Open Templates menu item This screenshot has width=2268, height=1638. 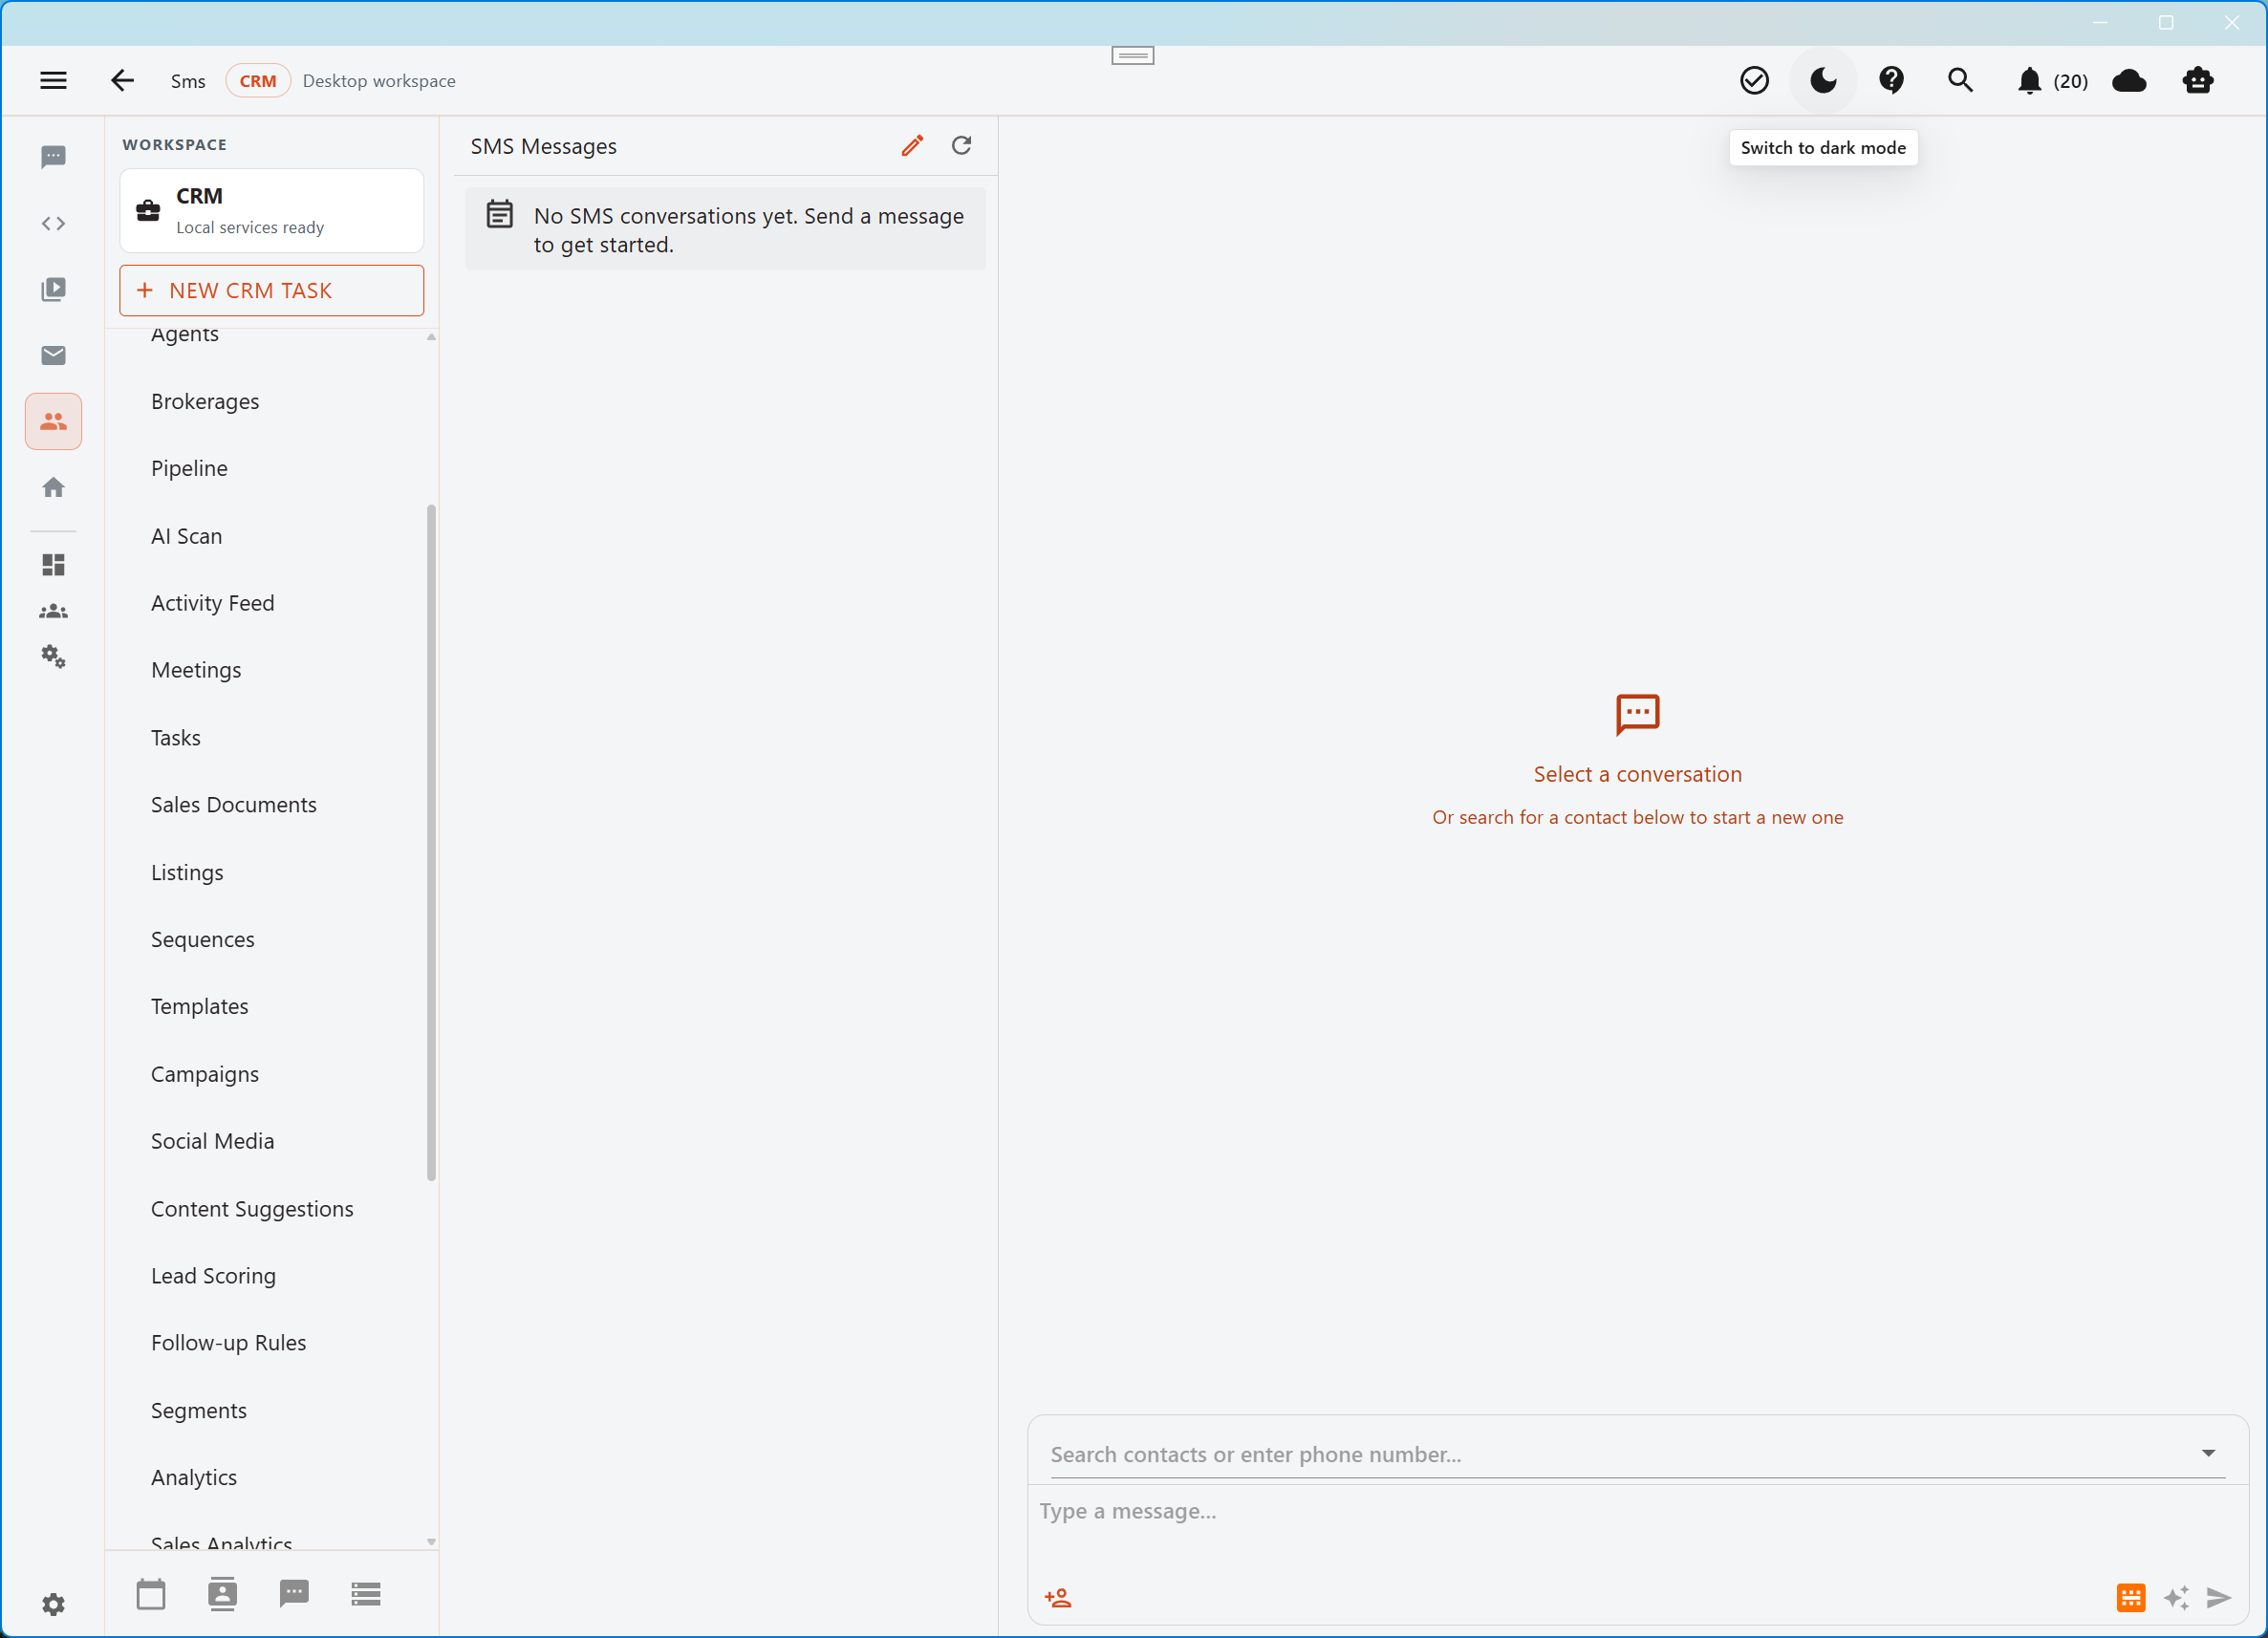coord(199,1007)
